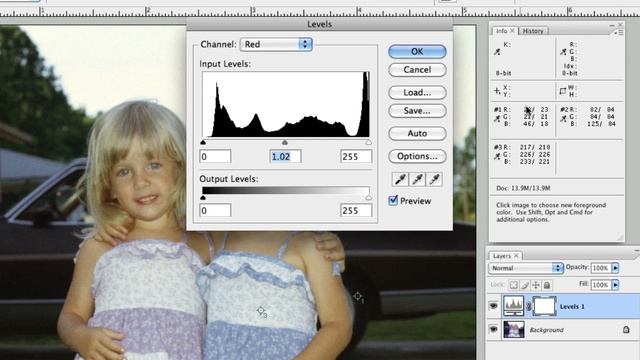Viewport: 640px width, 360px height.
Task: Click the #2 color sampler eyedropper icon
Action: pos(563,119)
